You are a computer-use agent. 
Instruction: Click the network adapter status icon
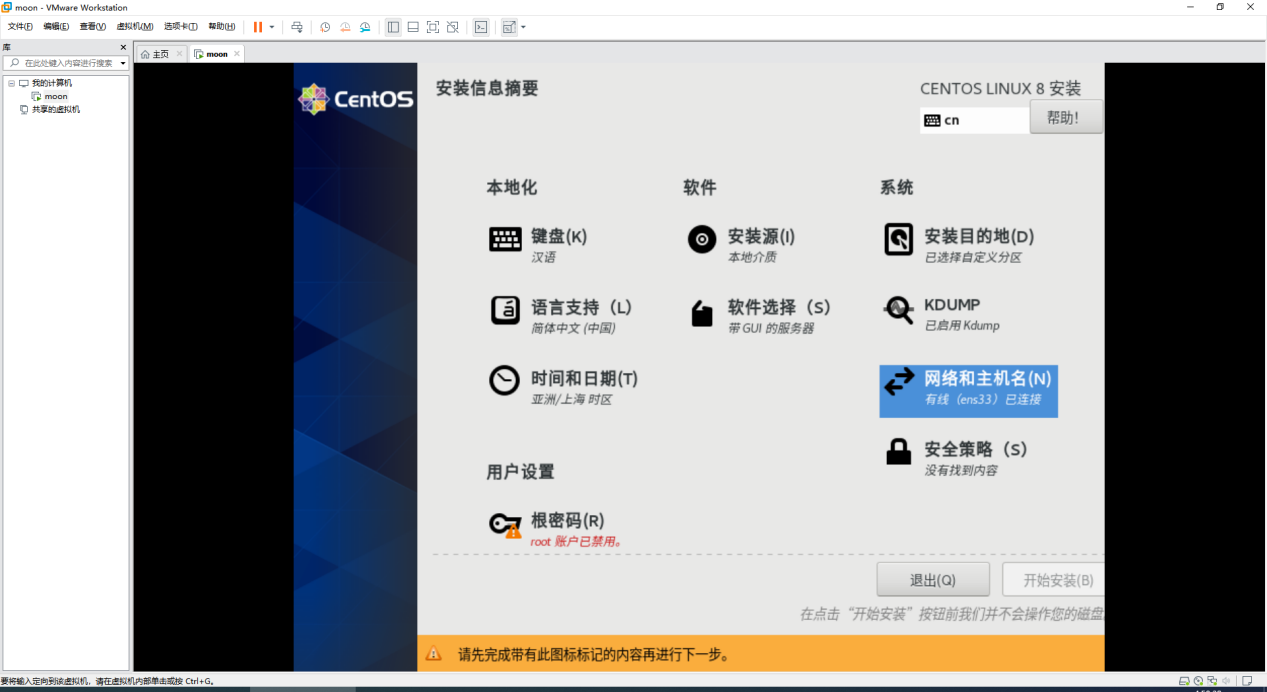(1212, 681)
